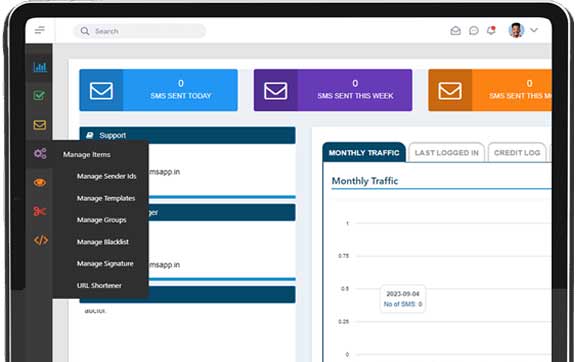Open the notifications bell icon
The height and width of the screenshot is (362, 577).
tap(491, 30)
